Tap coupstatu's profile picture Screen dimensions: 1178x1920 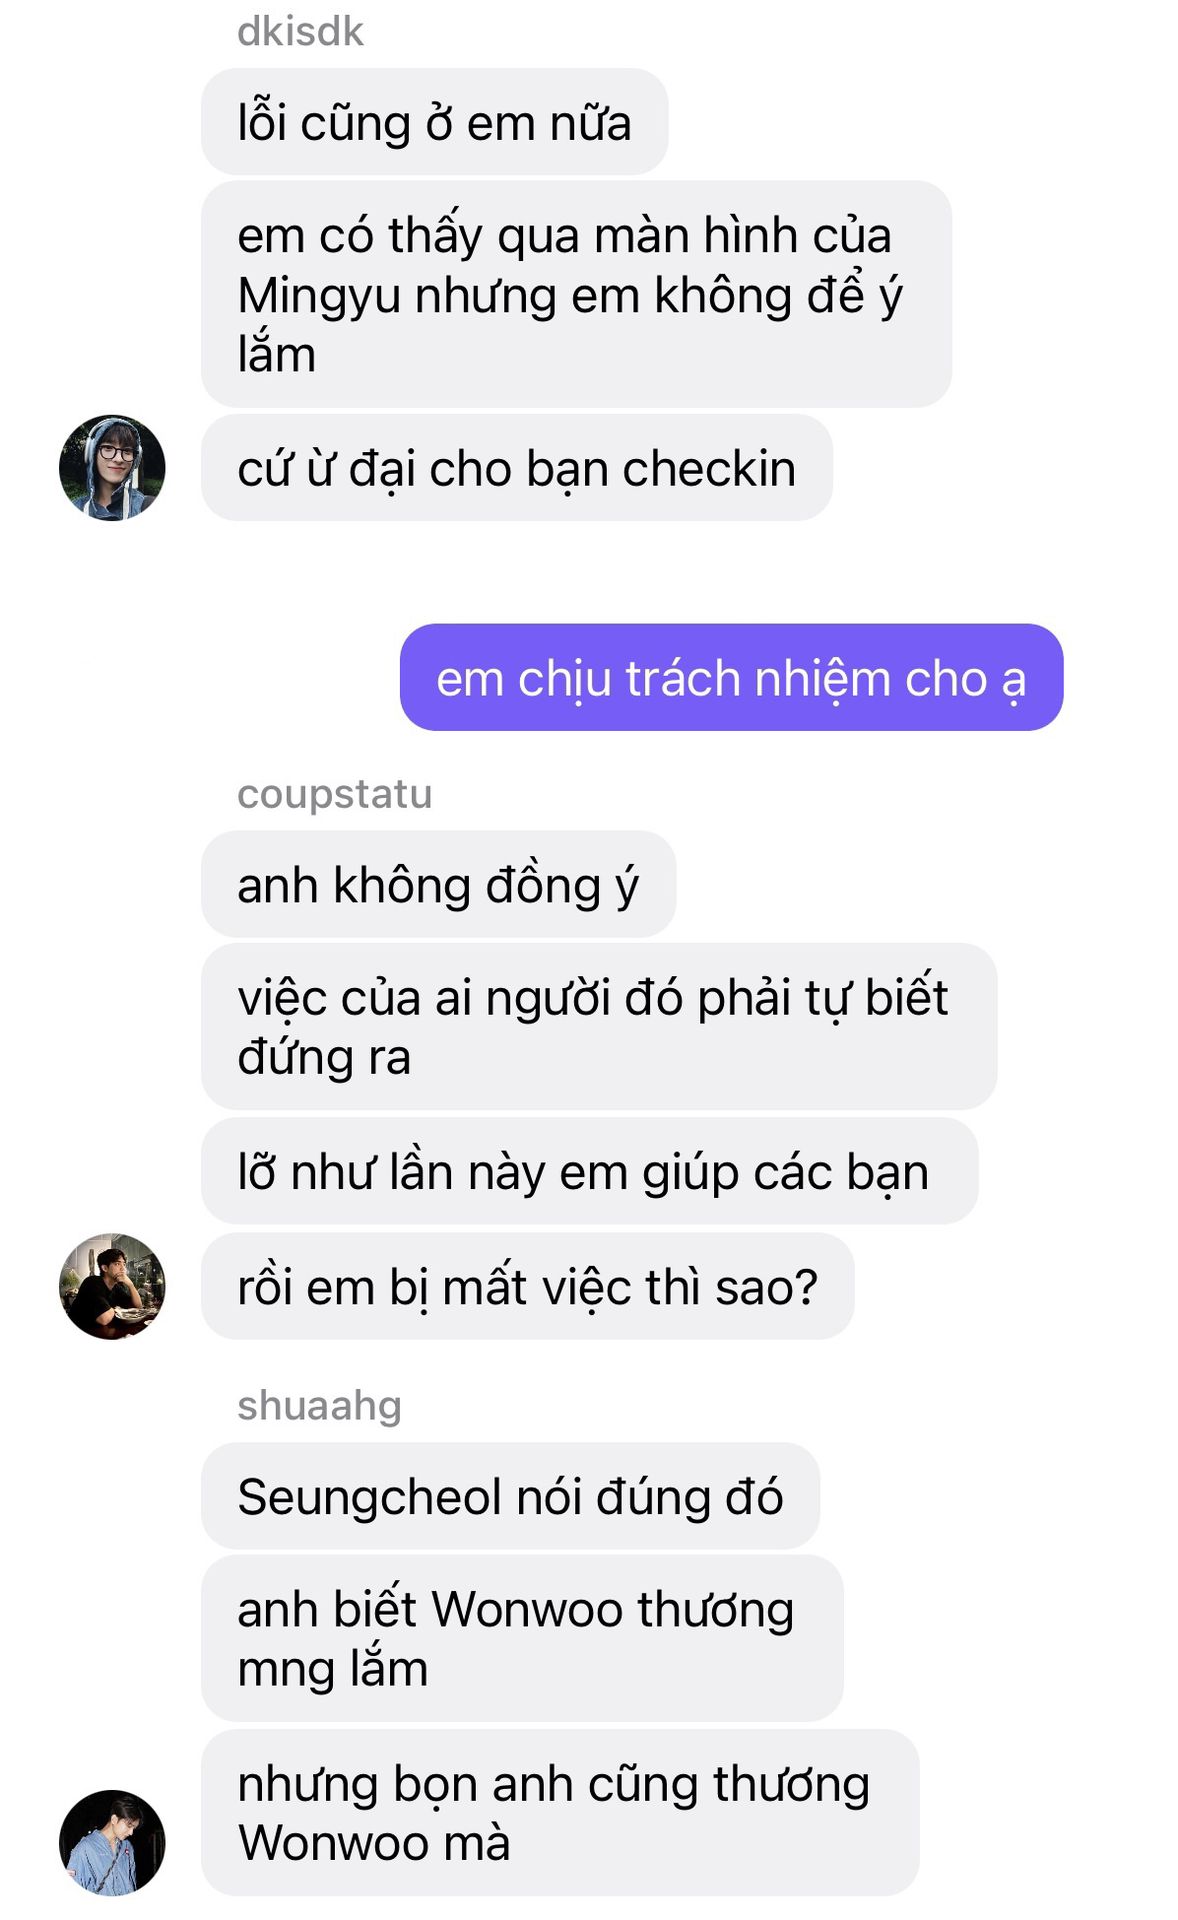pyautogui.click(x=112, y=1286)
